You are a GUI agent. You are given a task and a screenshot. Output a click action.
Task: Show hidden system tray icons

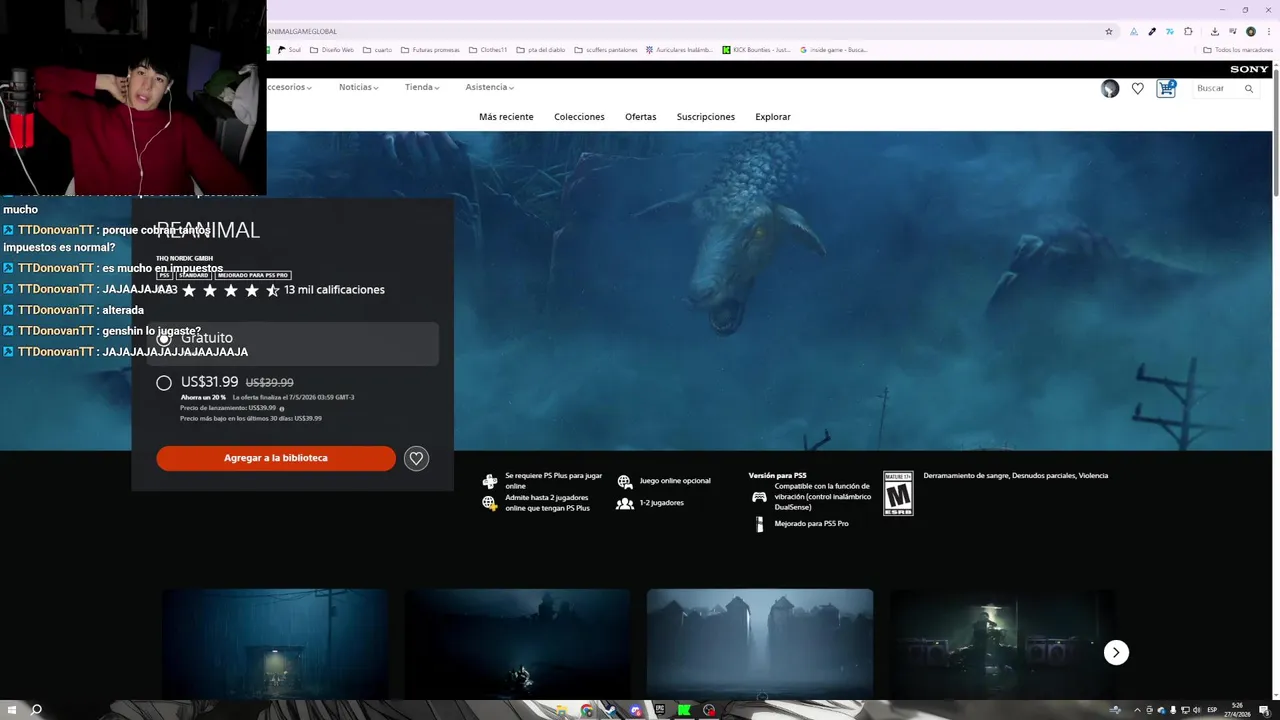1137,710
